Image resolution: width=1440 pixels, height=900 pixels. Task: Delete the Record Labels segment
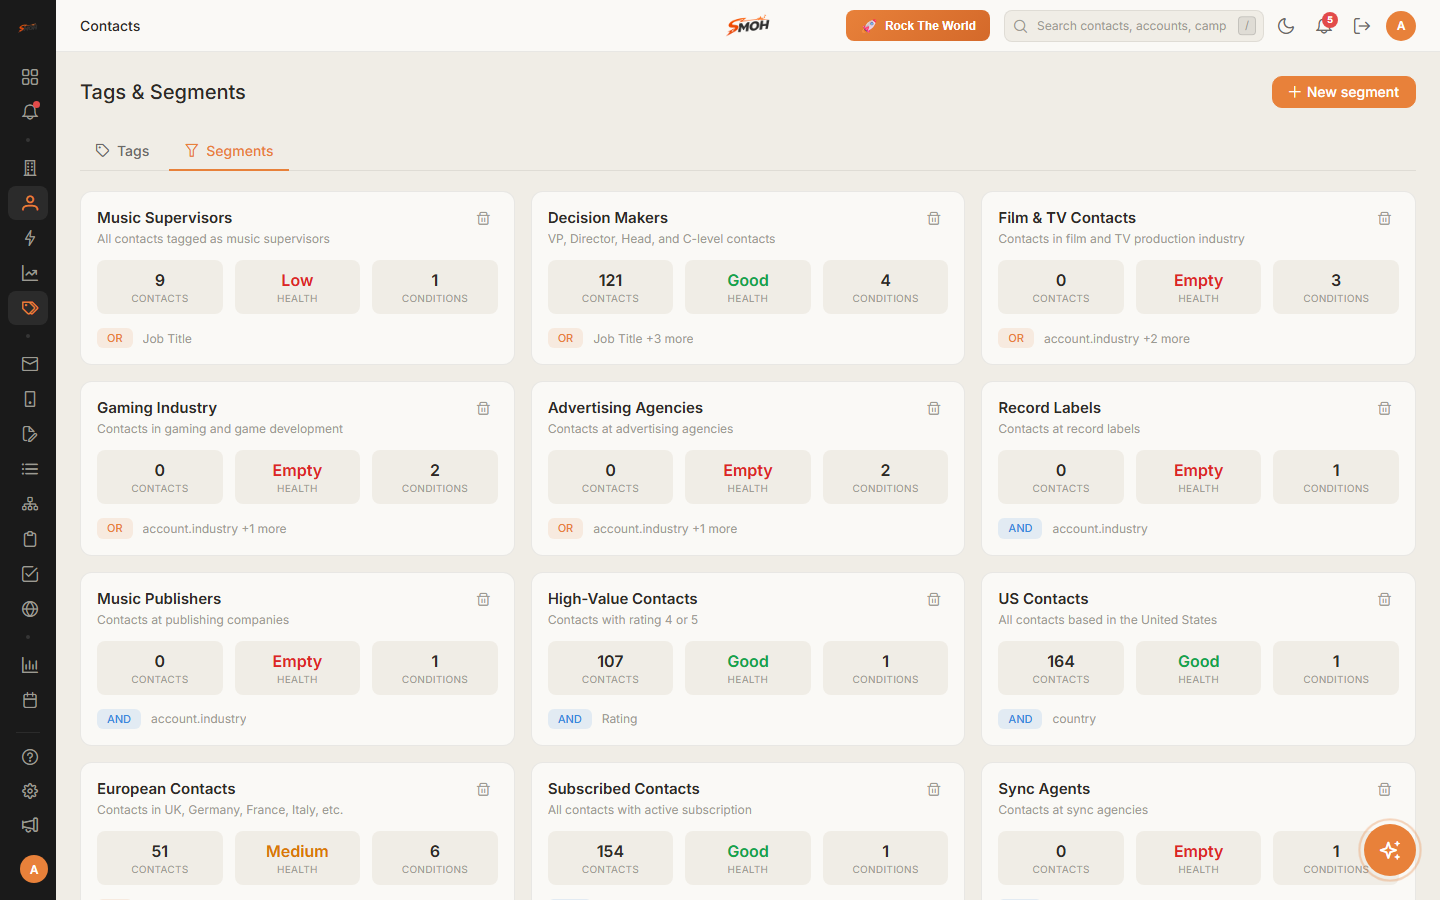[1385, 408]
